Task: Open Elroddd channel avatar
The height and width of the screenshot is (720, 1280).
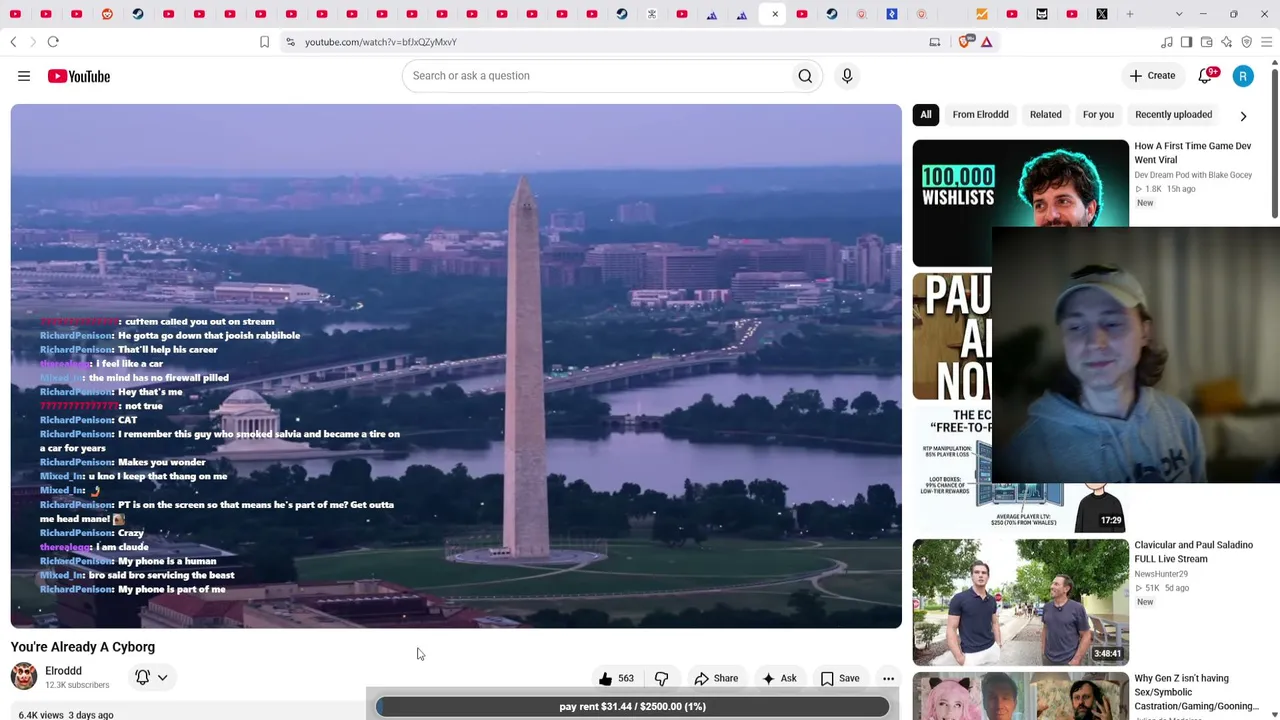Action: click(x=24, y=677)
